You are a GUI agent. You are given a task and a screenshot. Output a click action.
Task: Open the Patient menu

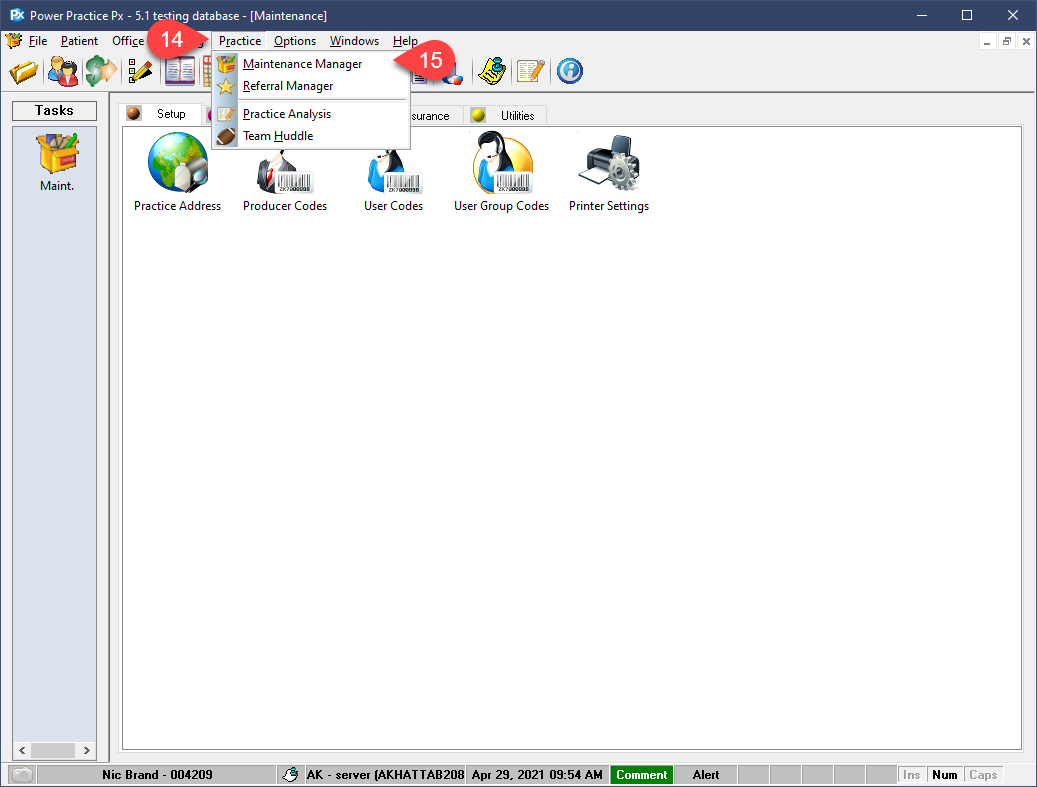(79, 41)
